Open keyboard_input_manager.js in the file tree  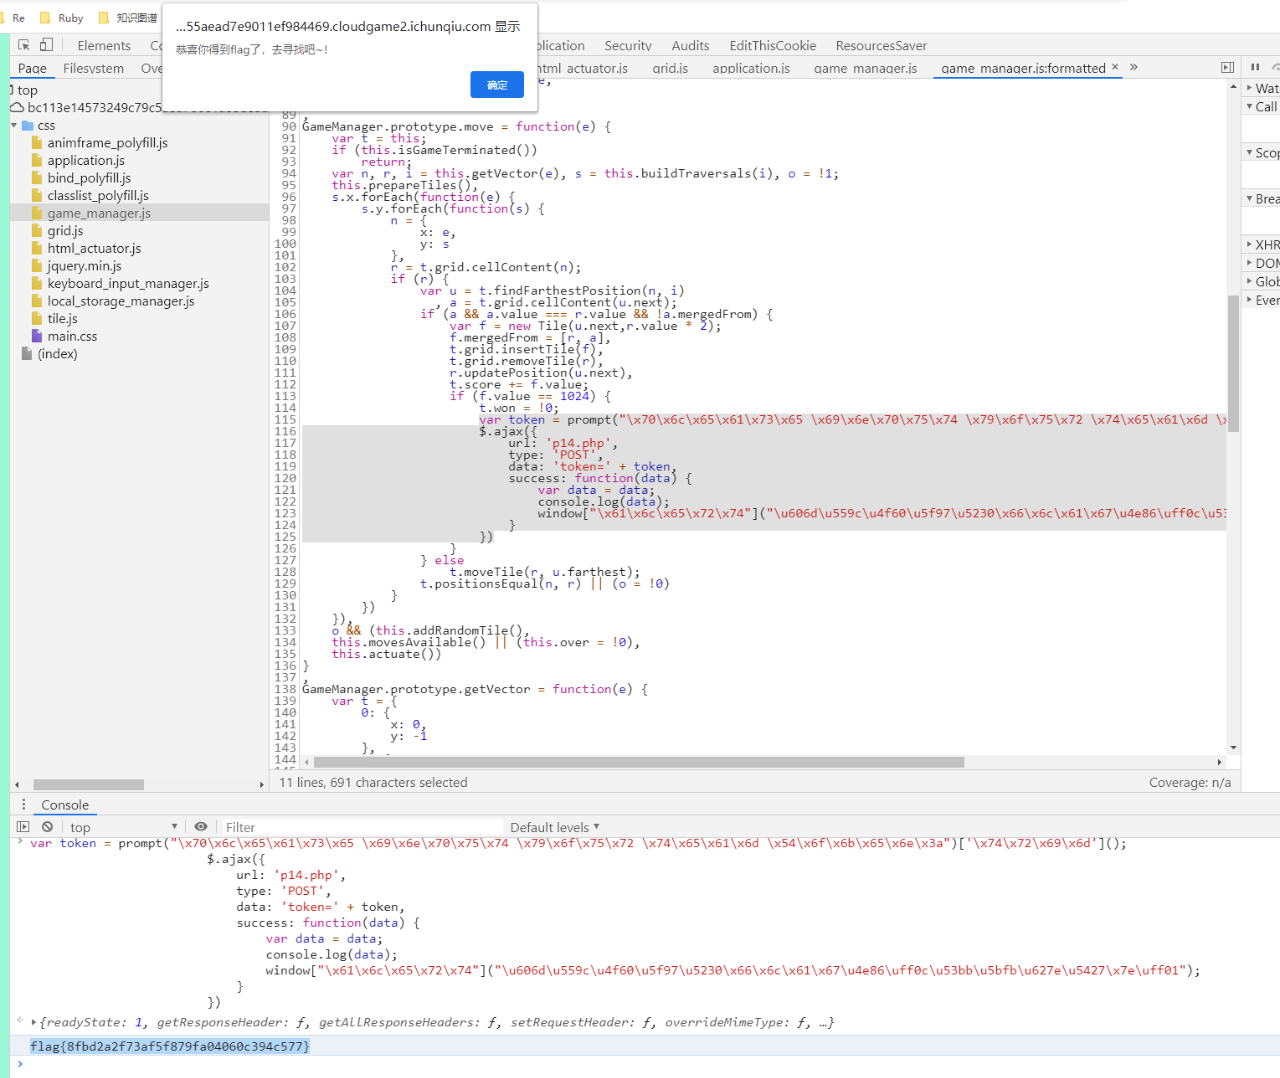[x=128, y=283]
